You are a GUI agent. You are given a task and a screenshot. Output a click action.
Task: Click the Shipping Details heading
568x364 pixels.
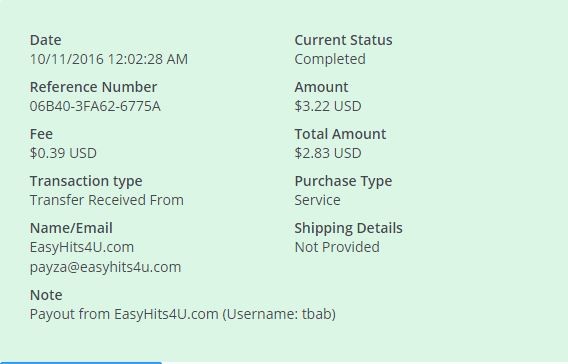tap(348, 228)
